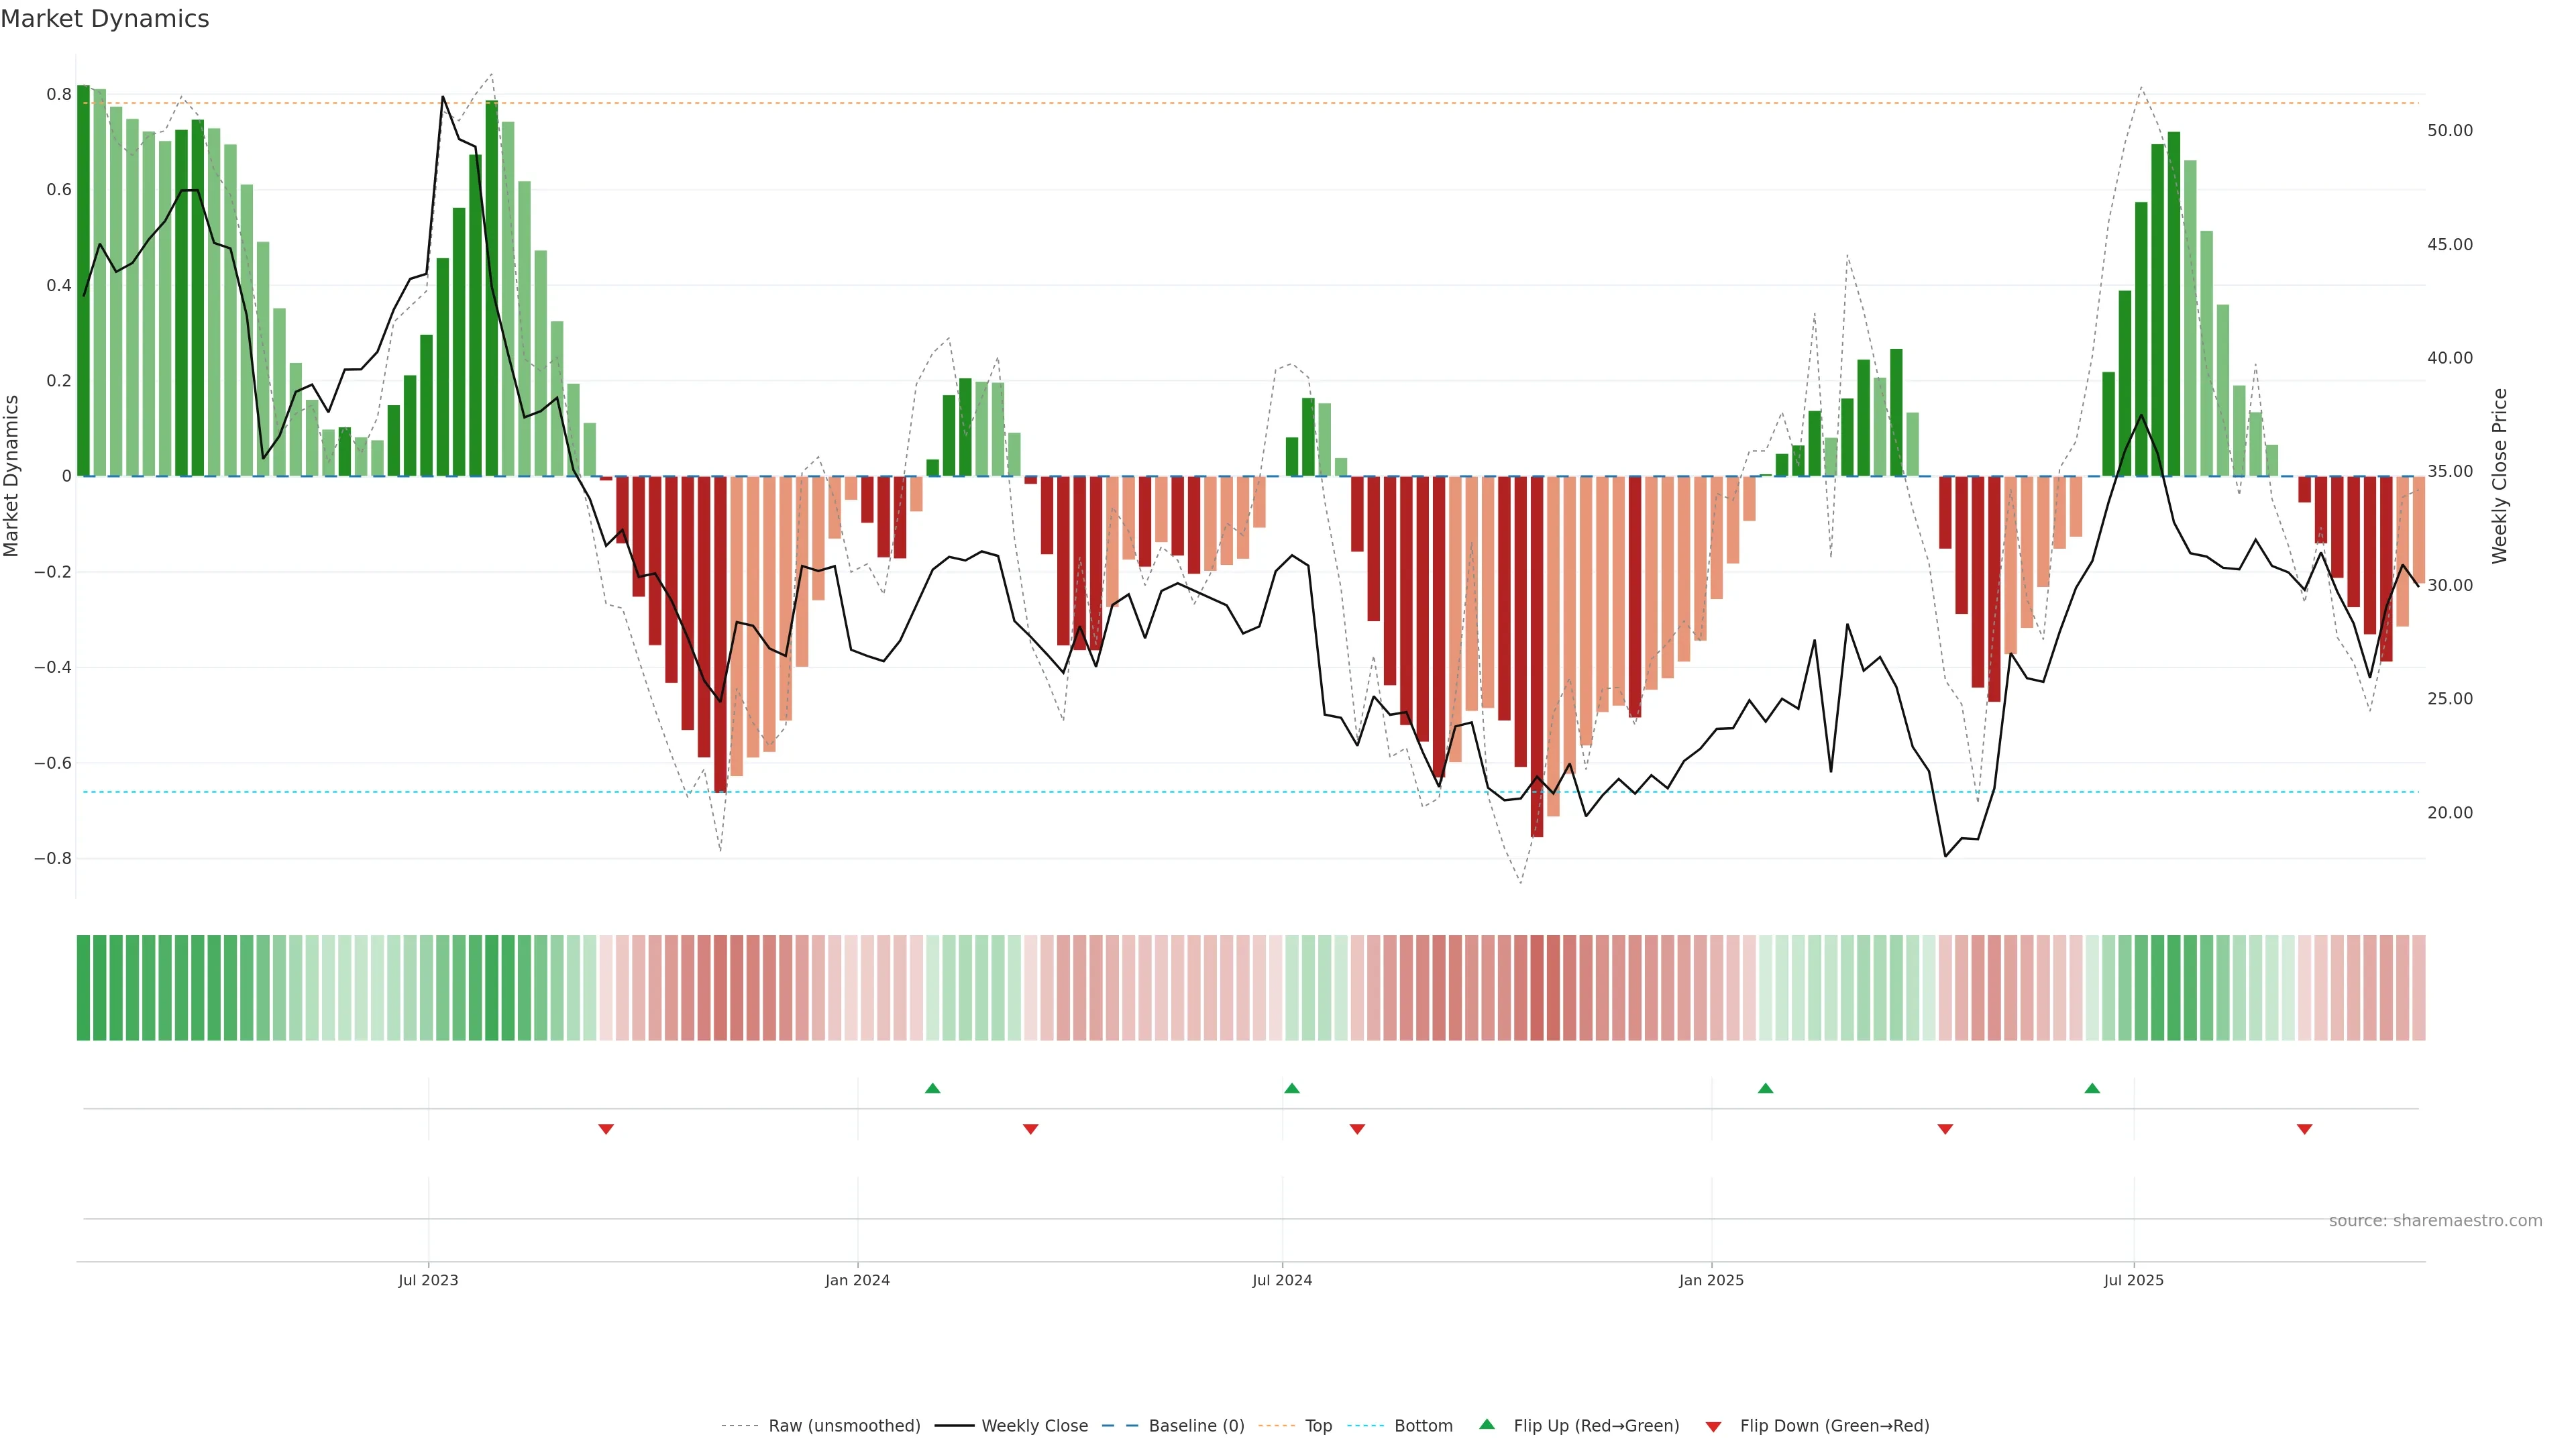Viewport: 2576px width, 1449px height.
Task: Click the Market Dynamics chart title
Action: [105, 19]
